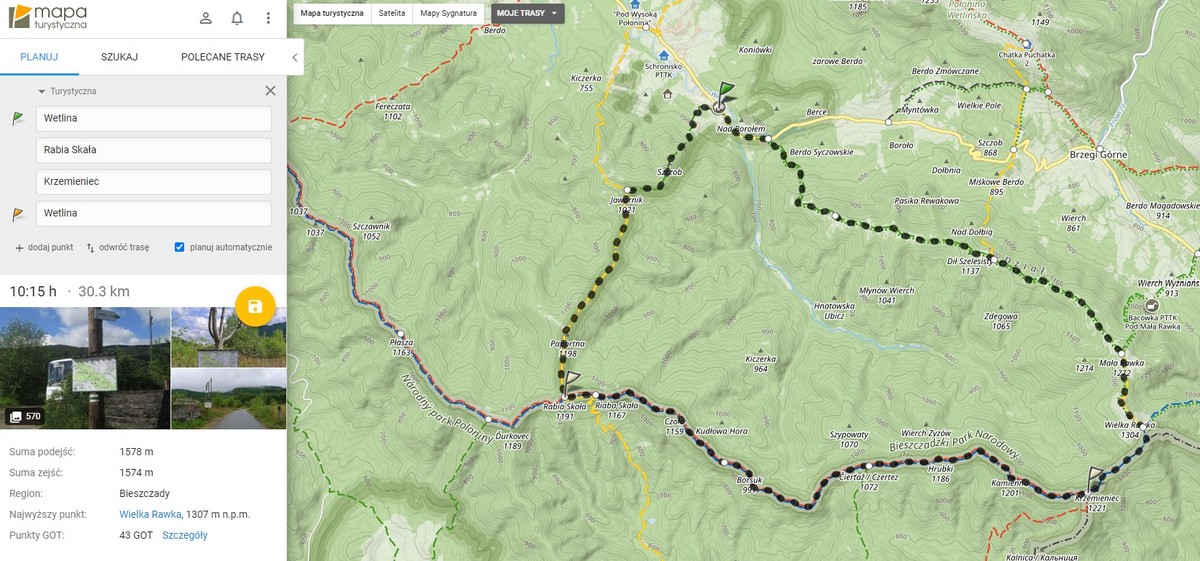Switch map layer to Satelita
Image resolution: width=1200 pixels, height=561 pixels.
392,13
